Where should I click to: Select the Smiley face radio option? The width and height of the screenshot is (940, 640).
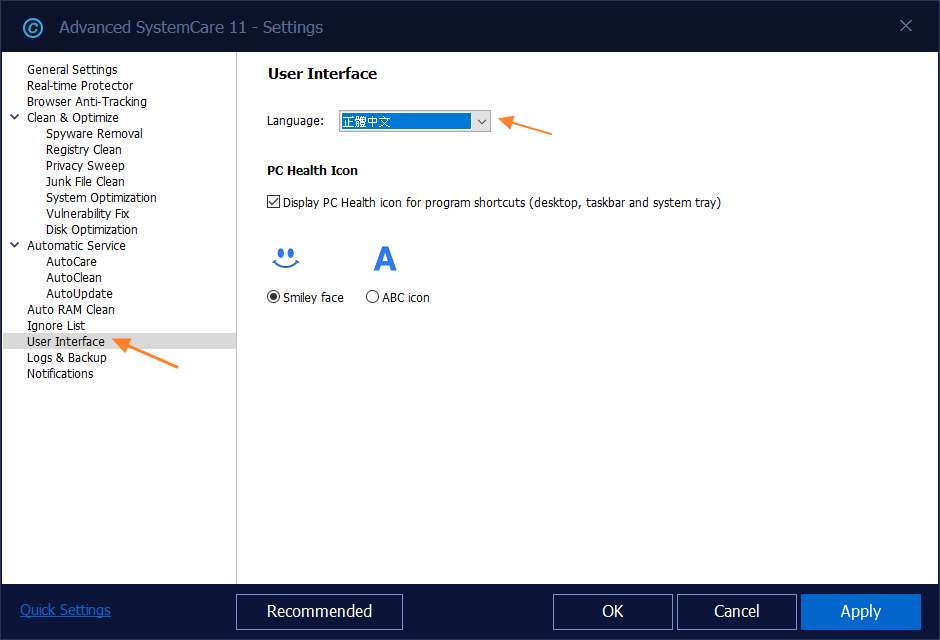click(x=274, y=297)
